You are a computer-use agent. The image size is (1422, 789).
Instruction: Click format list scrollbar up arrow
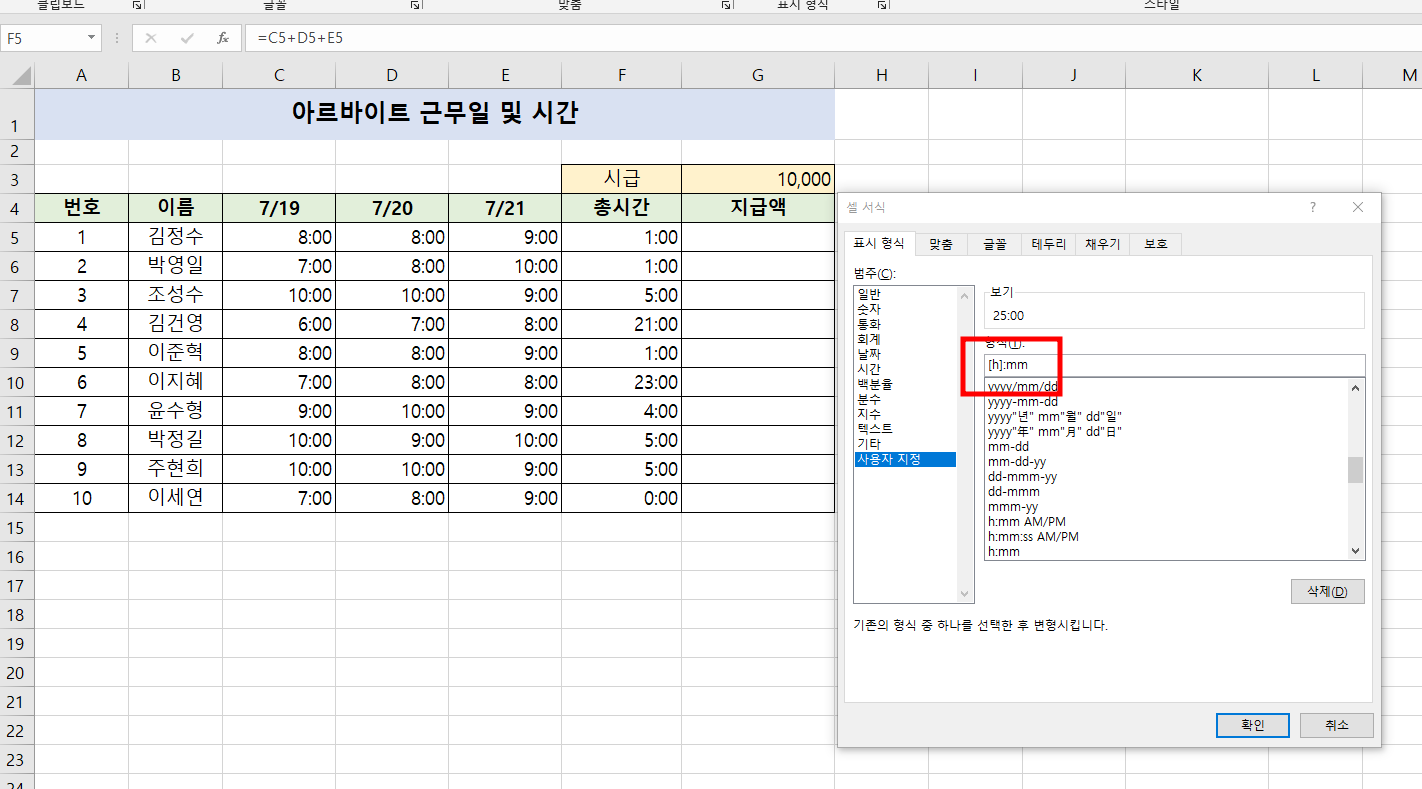[1356, 388]
